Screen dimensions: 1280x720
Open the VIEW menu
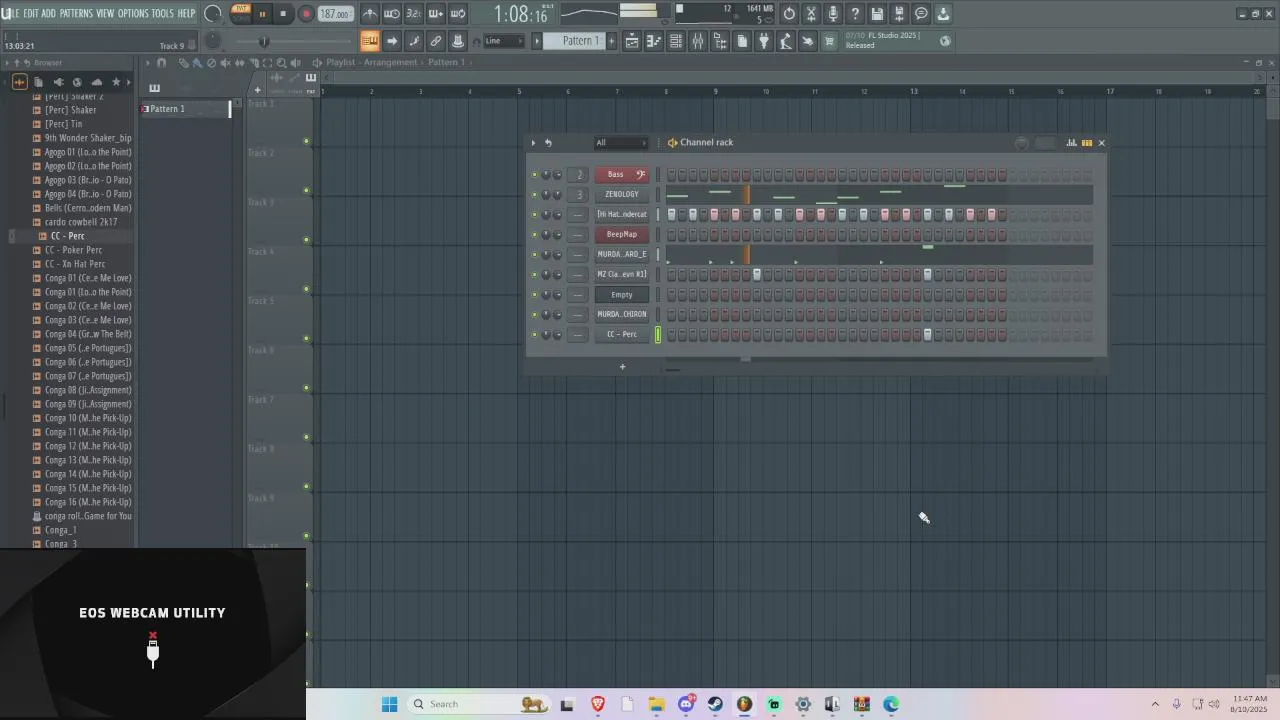pos(105,14)
